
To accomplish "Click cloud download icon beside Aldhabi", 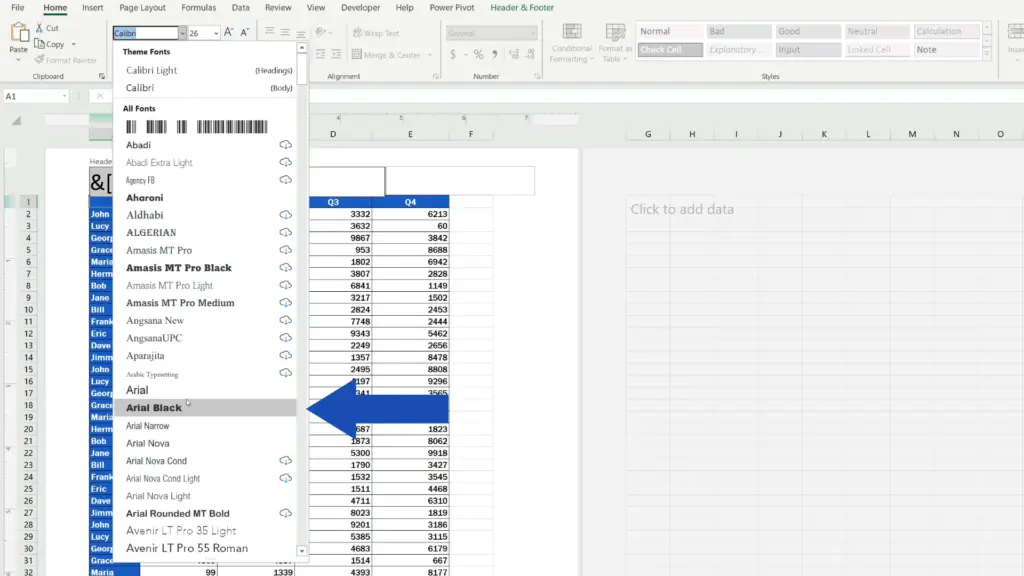I will click(285, 215).
